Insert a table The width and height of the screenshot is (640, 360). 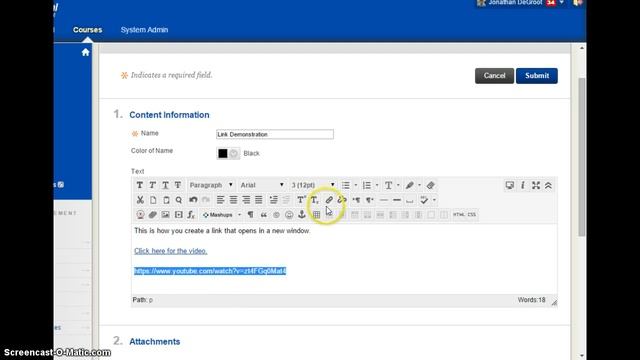pyautogui.click(x=316, y=215)
